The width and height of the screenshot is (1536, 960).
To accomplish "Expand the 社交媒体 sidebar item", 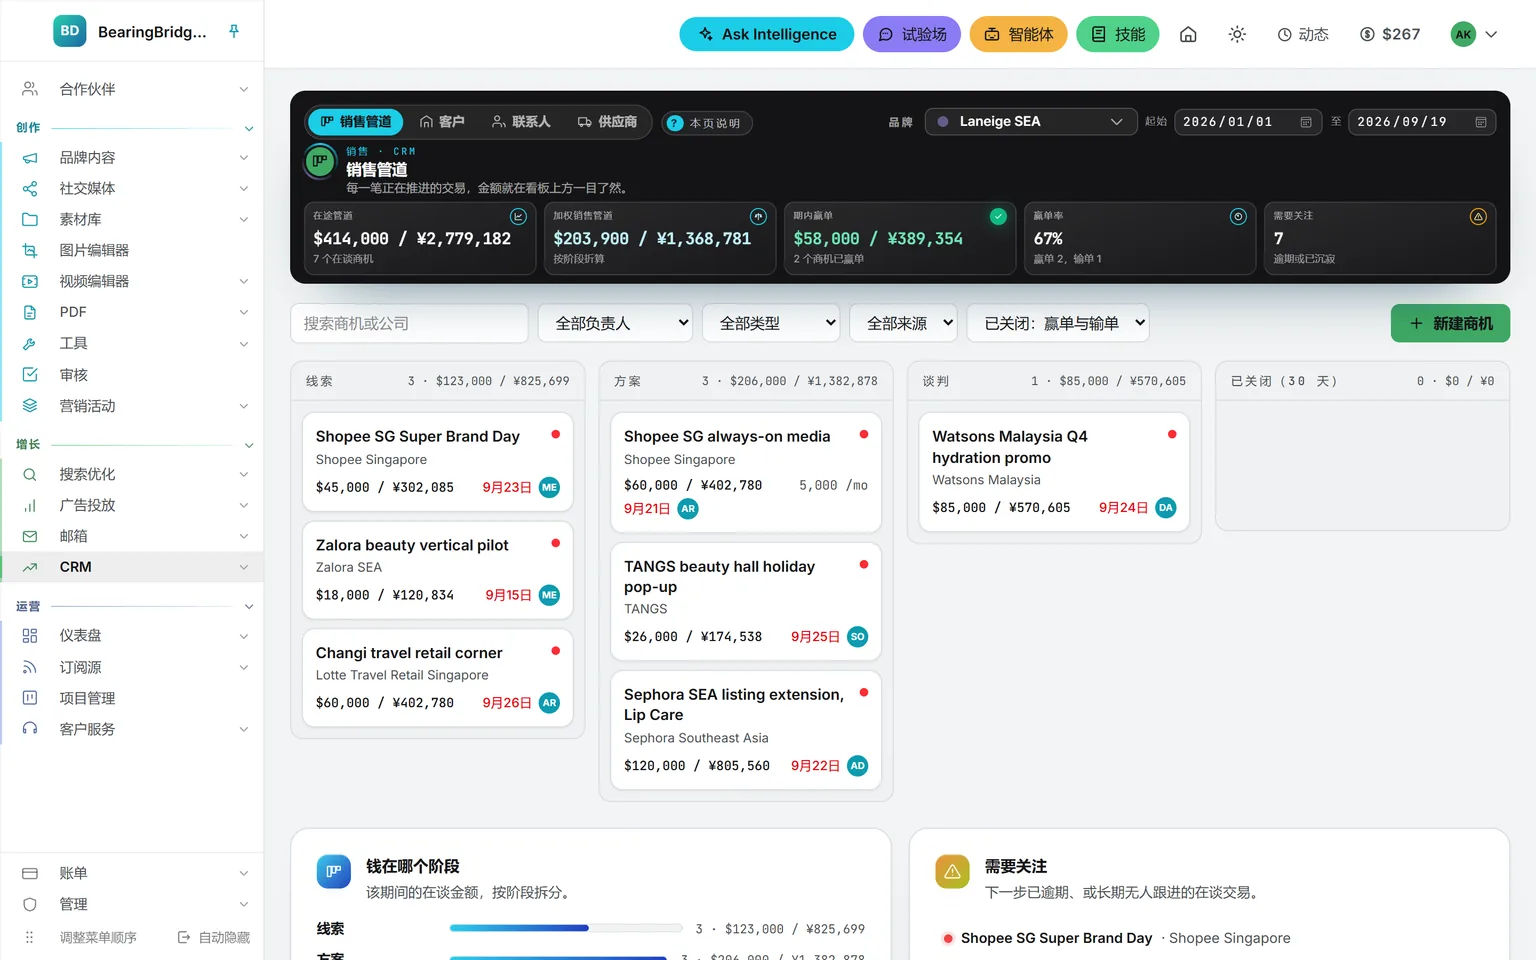I will coord(133,188).
